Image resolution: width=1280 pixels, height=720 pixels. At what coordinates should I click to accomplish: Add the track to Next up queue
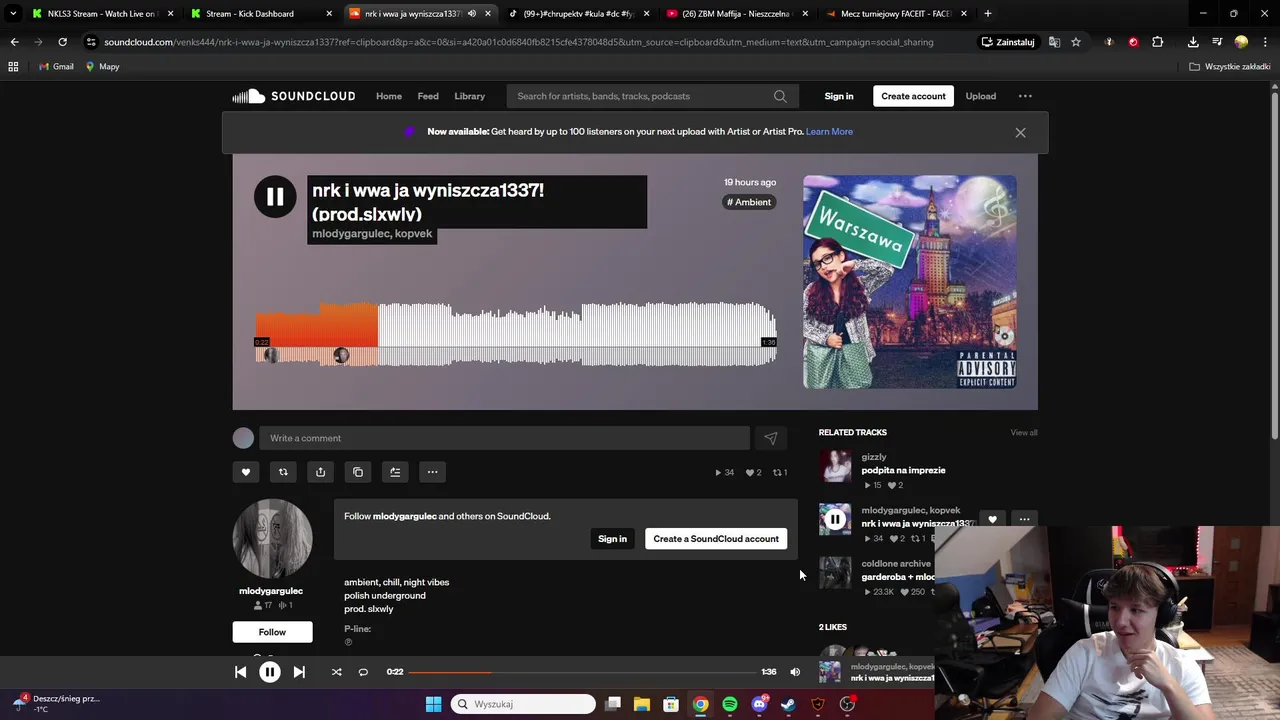pos(395,472)
